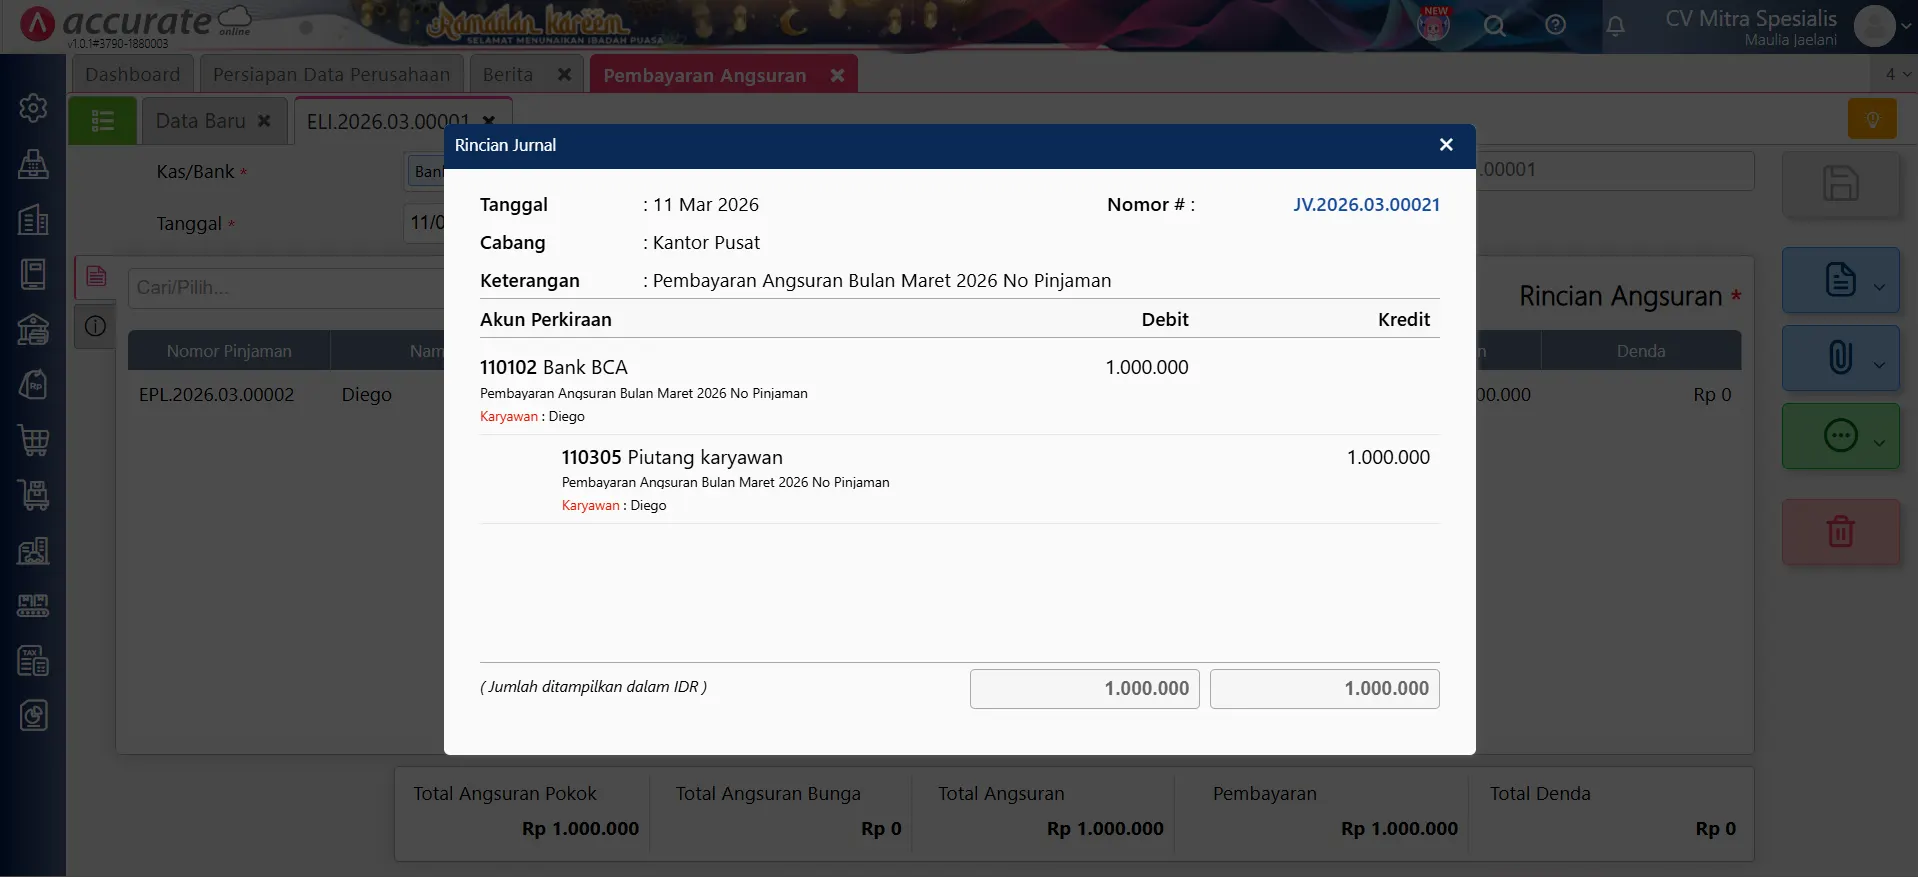Image resolution: width=1918 pixels, height=877 pixels.
Task: Open the shopping cart module in sidebar
Action: coord(33,440)
